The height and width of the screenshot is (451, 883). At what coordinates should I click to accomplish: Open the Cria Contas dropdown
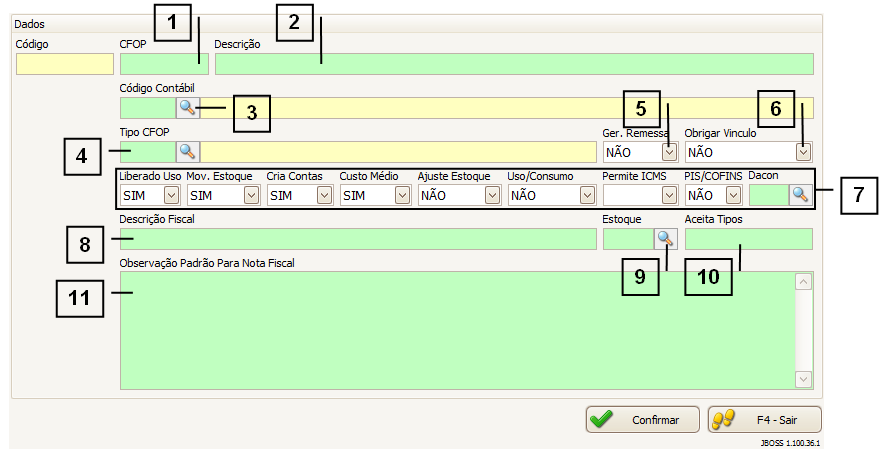click(x=324, y=195)
